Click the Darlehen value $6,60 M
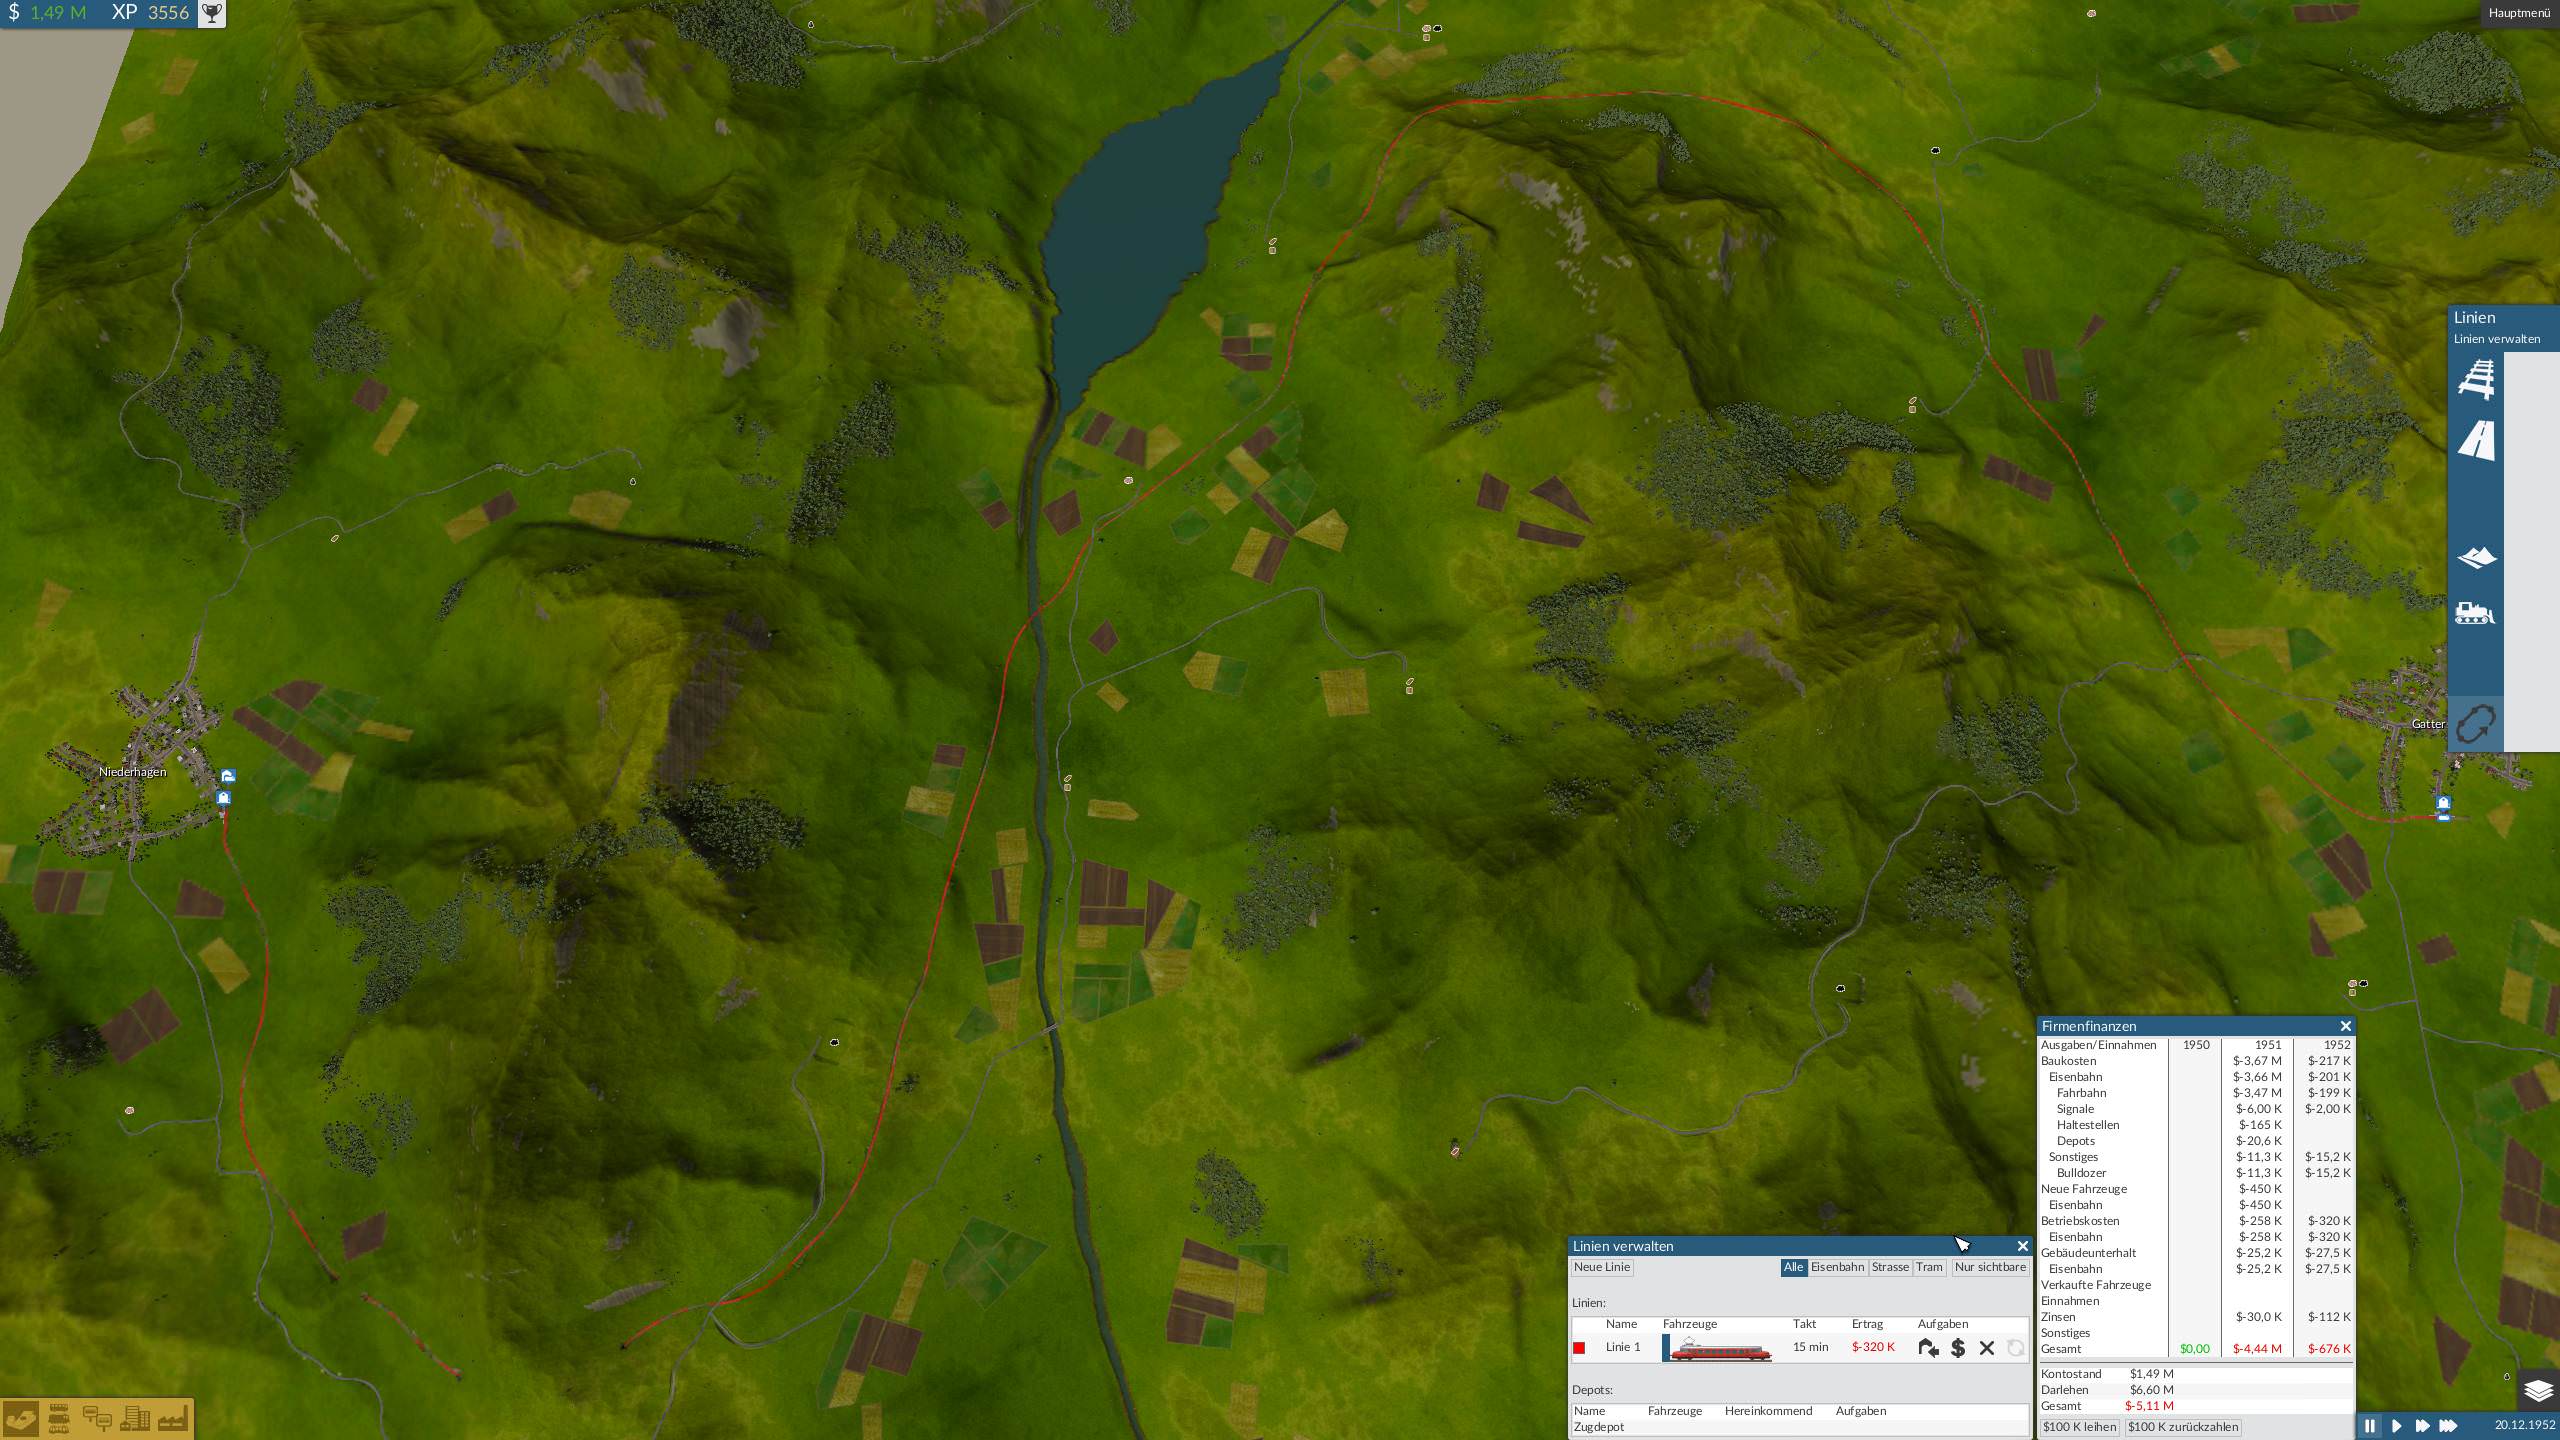The height and width of the screenshot is (1440, 2560). click(x=2152, y=1390)
